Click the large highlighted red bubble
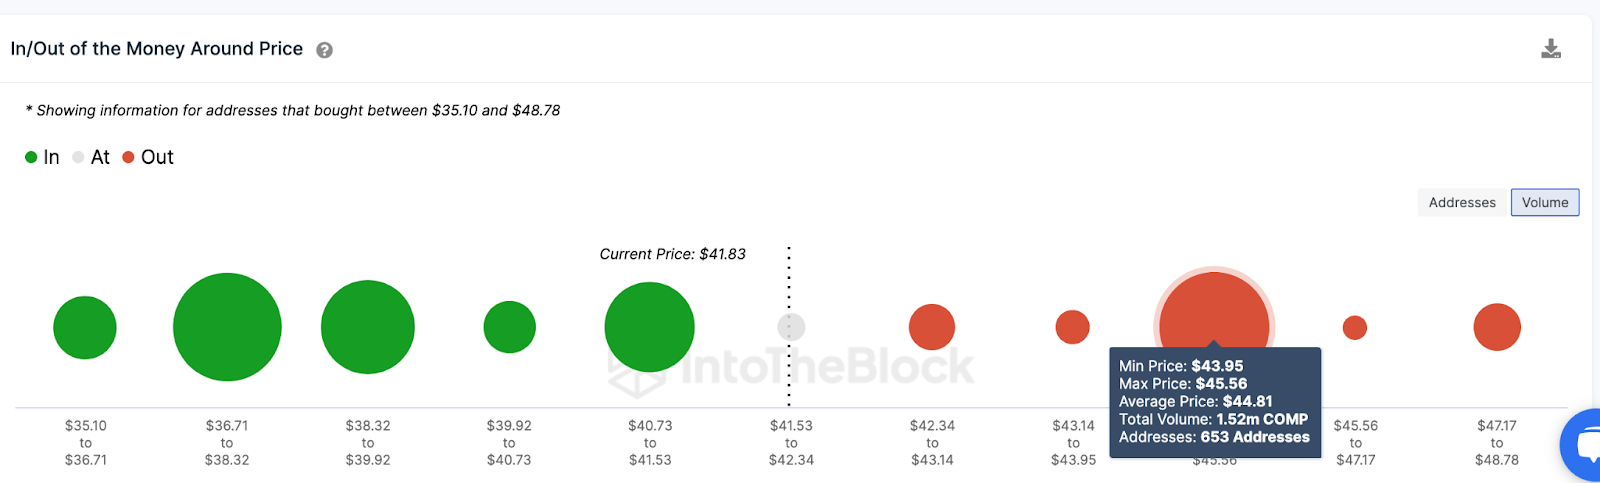The image size is (1600, 483). coord(1214,312)
